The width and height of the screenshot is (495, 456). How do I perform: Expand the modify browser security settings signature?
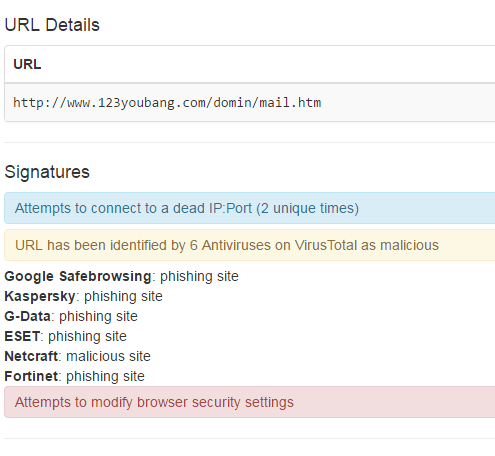[249, 402]
